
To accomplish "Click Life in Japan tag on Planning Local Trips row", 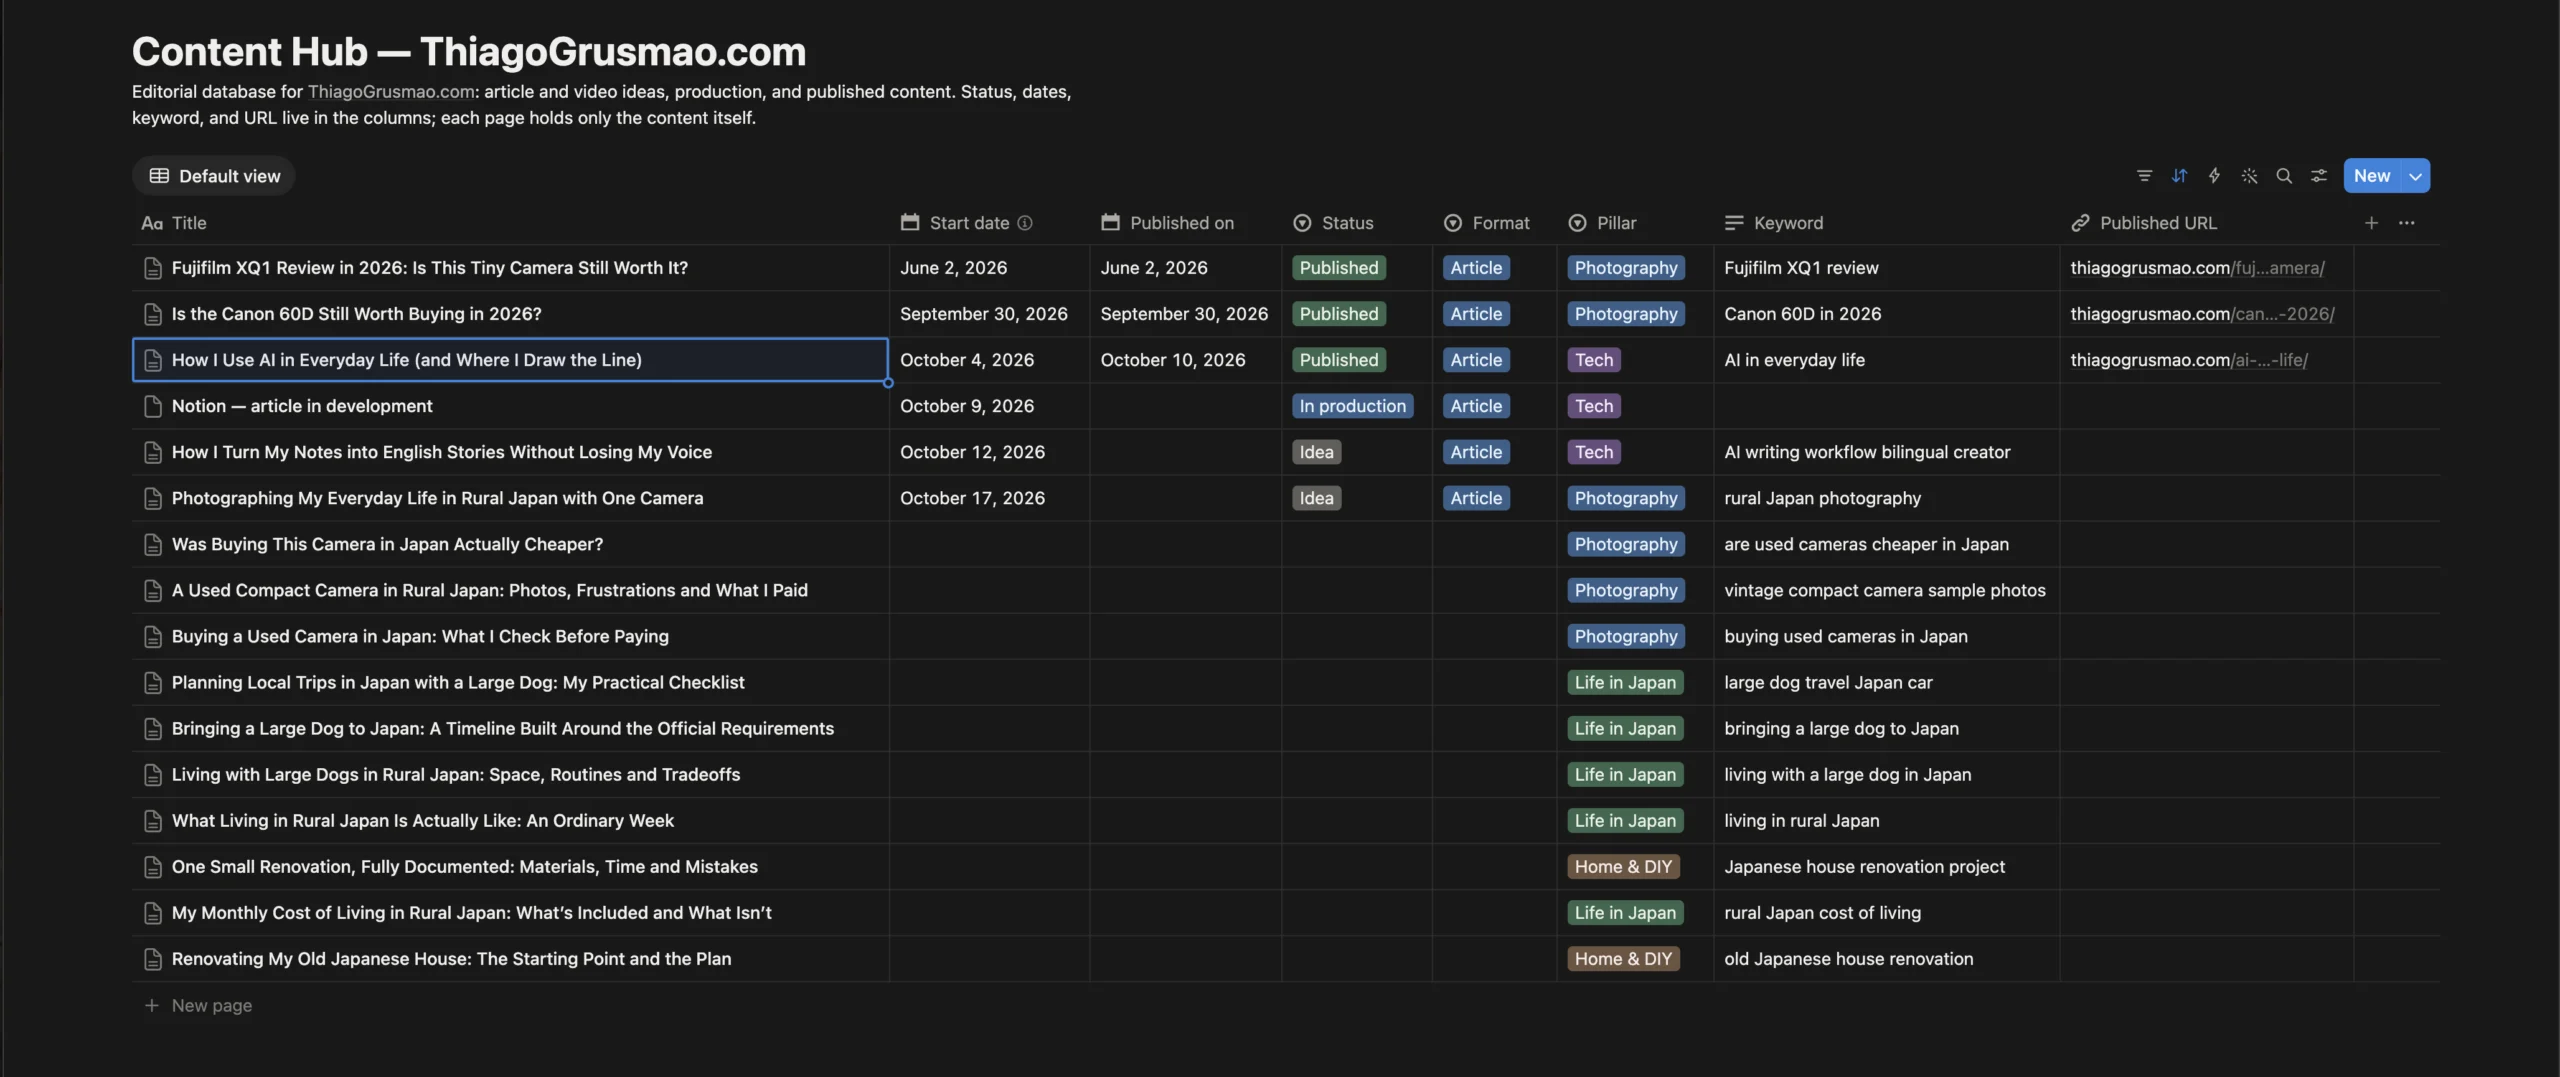I will click(x=1625, y=683).
